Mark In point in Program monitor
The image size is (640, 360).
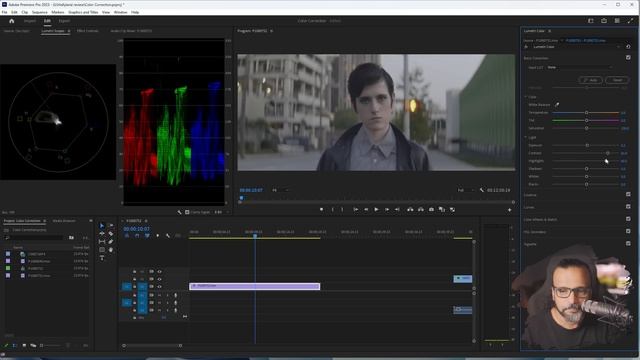point(332,209)
